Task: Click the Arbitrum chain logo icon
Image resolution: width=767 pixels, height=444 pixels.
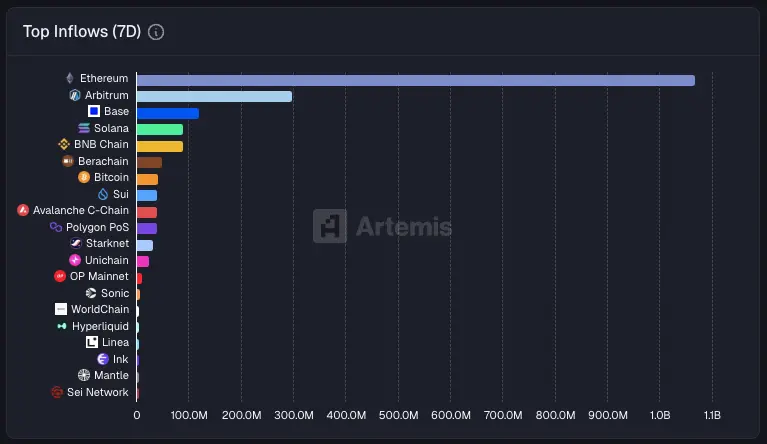Action: coord(75,95)
